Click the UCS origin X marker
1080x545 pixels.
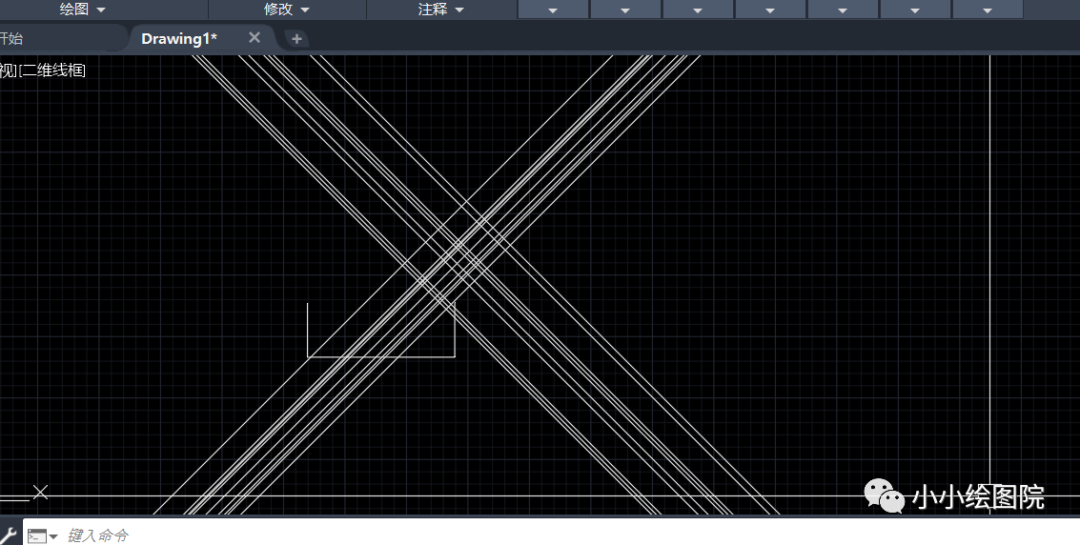pyautogui.click(x=40, y=491)
